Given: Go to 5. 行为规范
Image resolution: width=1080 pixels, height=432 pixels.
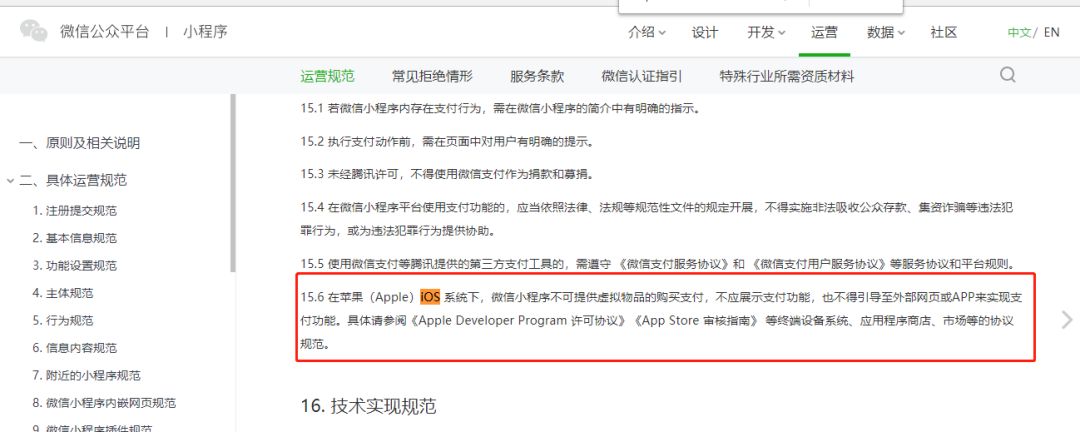Looking at the screenshot, I should (63, 321).
